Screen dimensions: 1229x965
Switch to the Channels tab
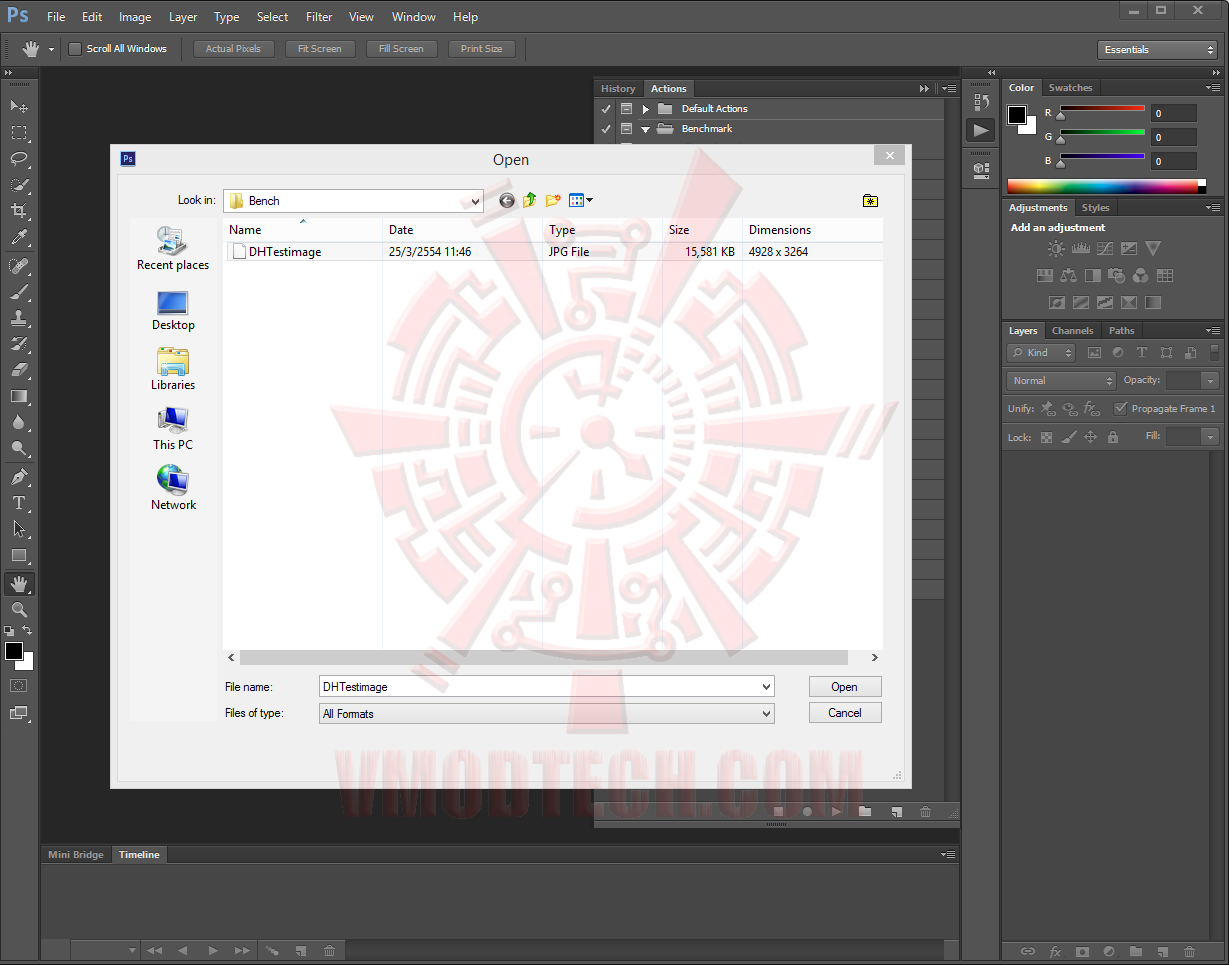pos(1072,331)
